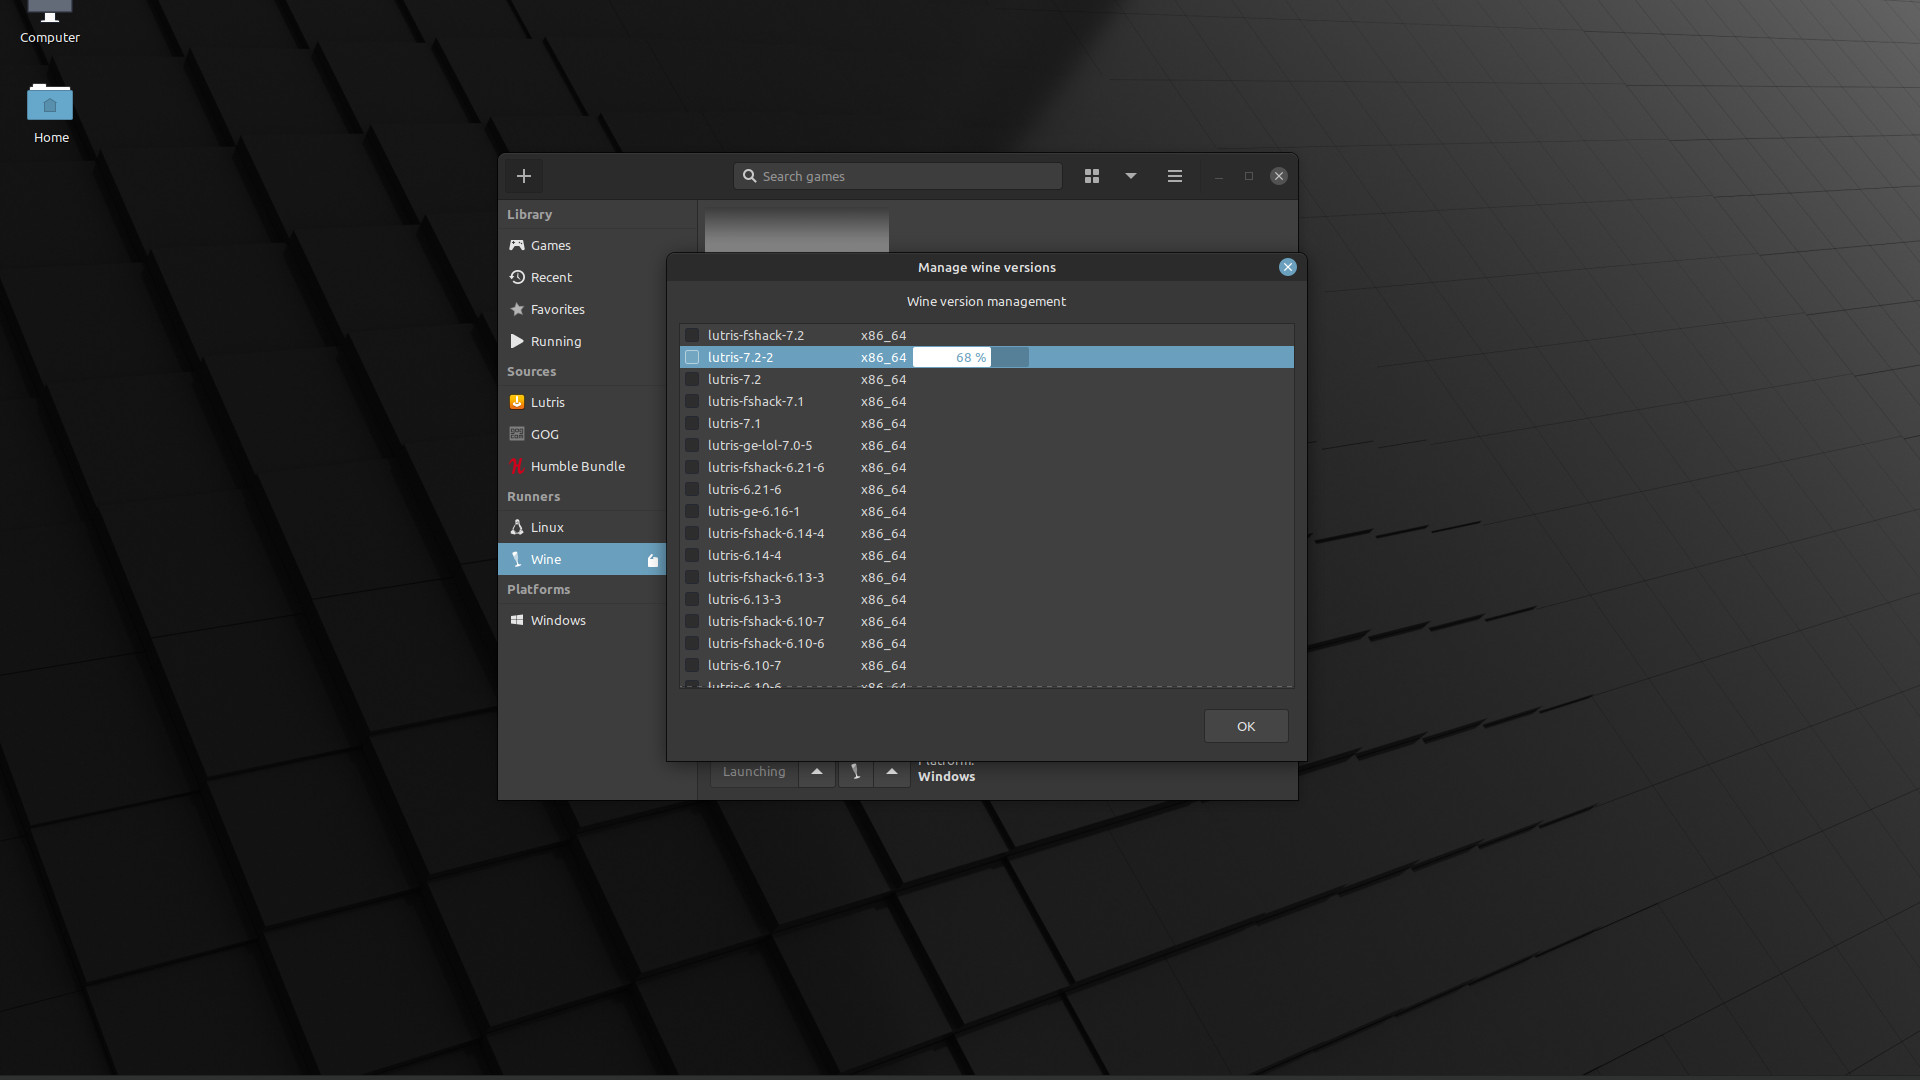Screen dimensions: 1920x1080
Task: Close the Lutris main window
Action: coord(1279,176)
